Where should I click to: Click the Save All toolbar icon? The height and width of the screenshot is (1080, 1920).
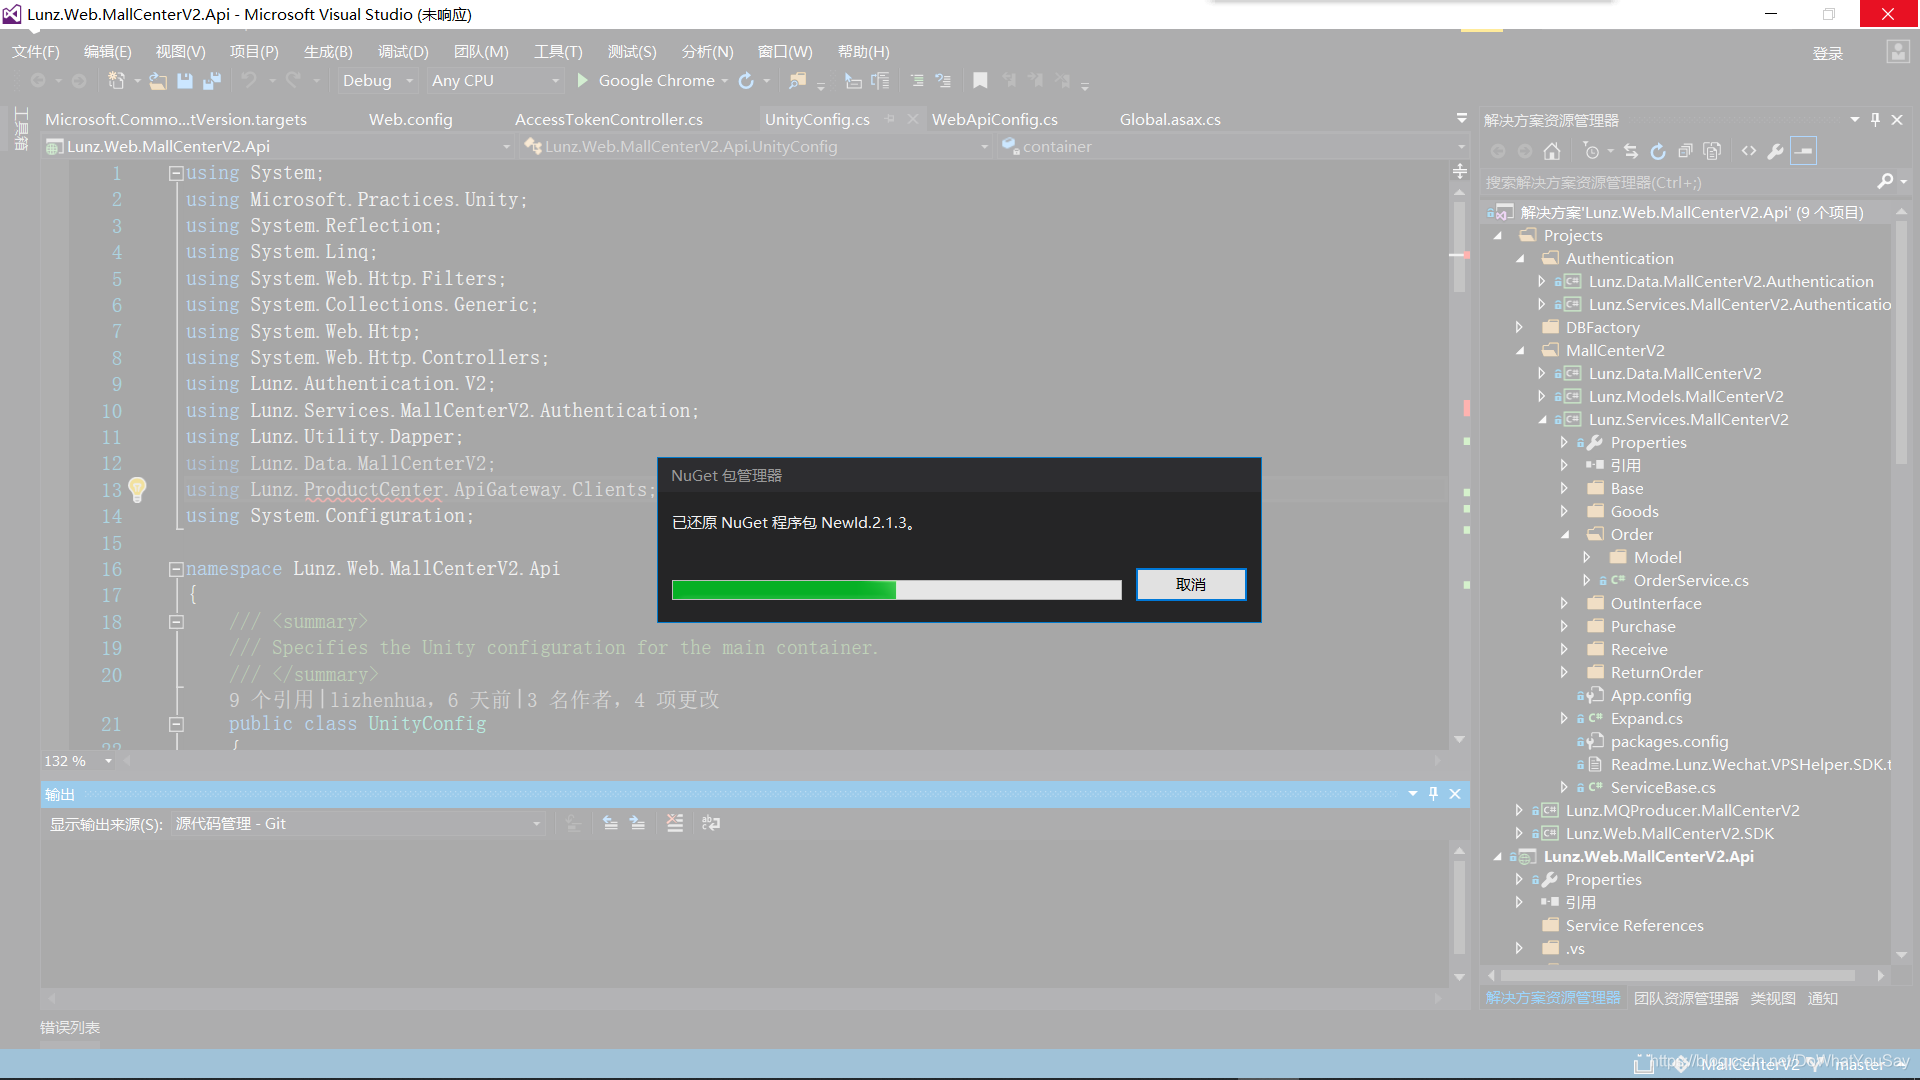(212, 81)
